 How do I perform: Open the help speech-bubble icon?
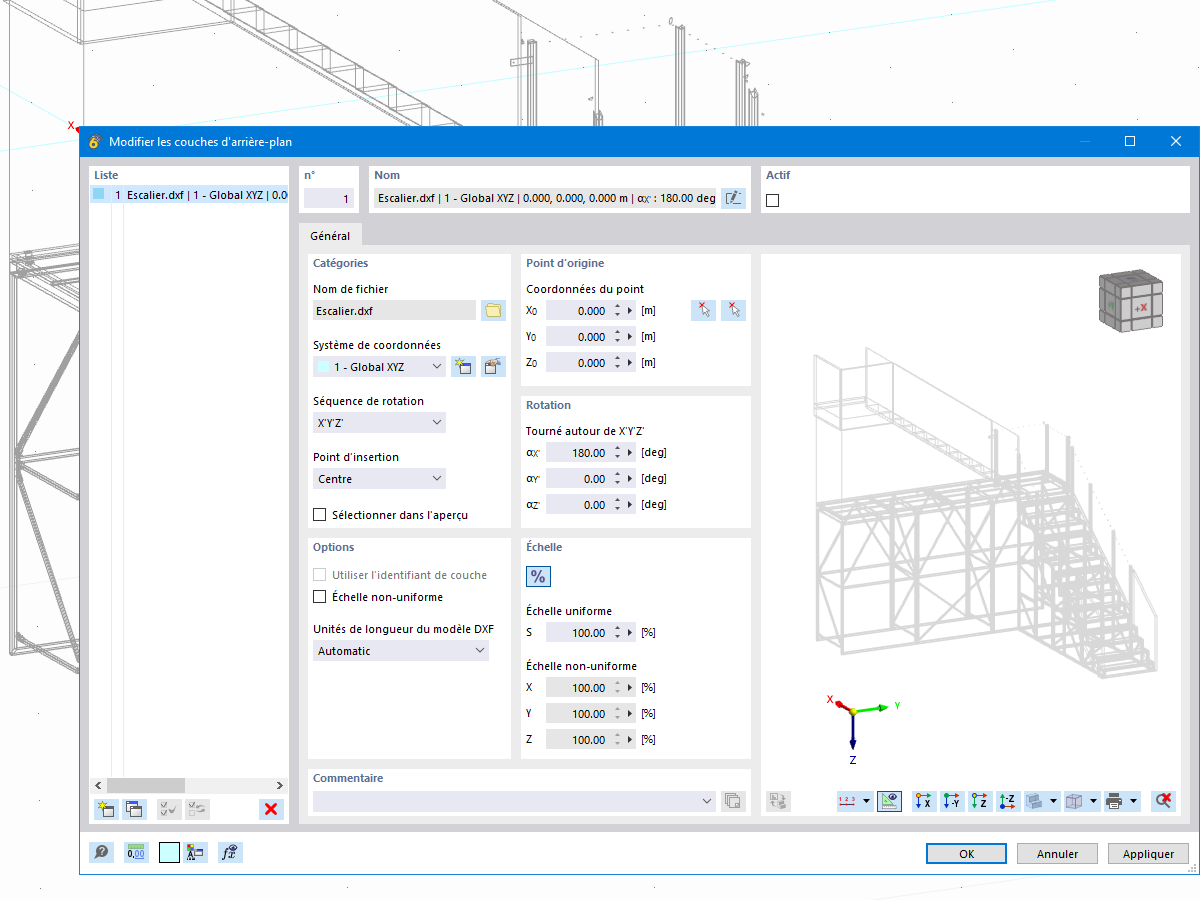tap(101, 853)
